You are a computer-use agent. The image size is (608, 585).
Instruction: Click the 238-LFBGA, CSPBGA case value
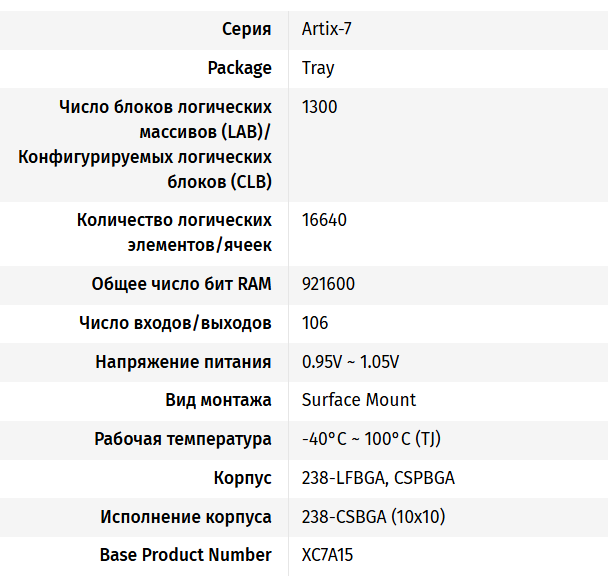click(x=378, y=478)
